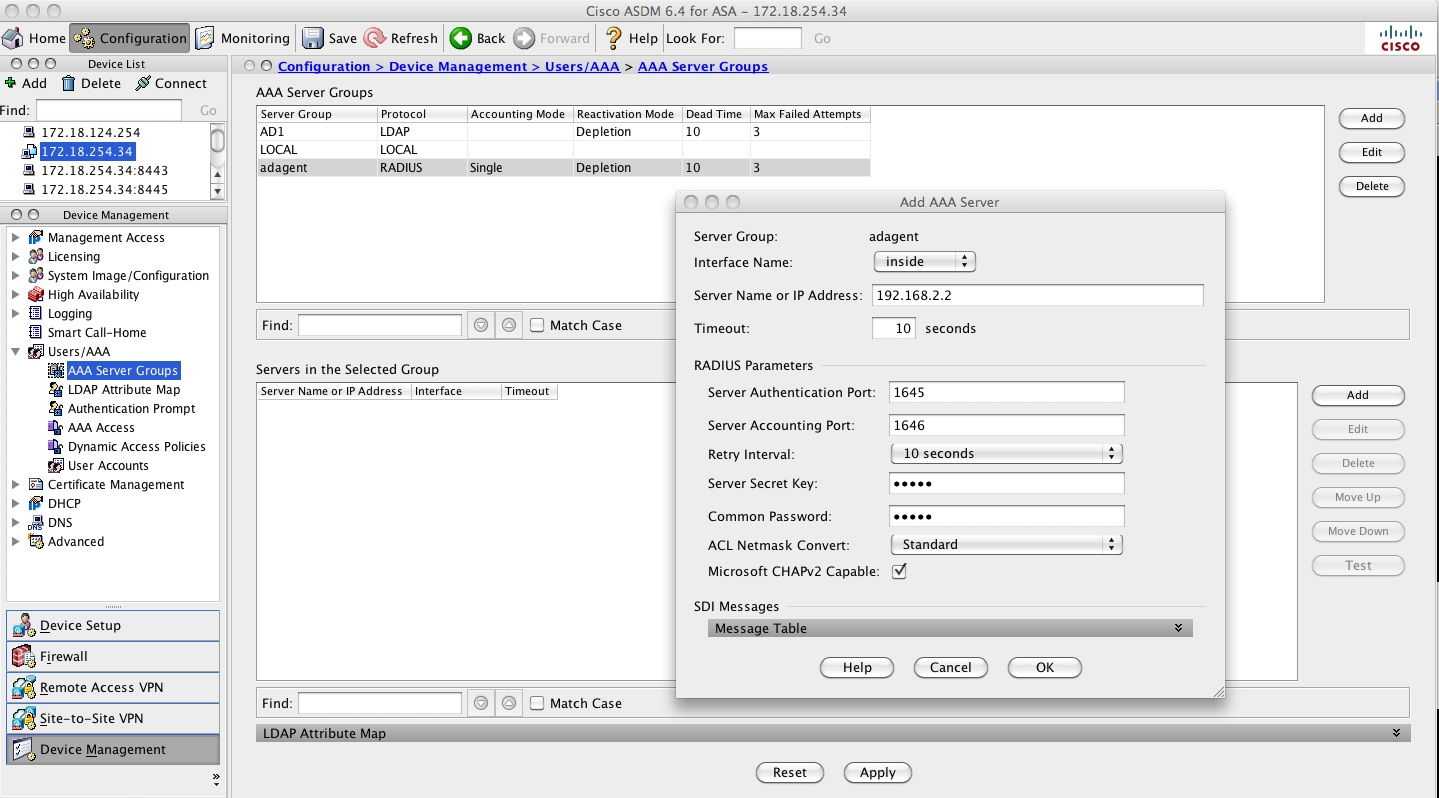Enable Match Case for servers find
The image size is (1439, 798).
click(x=537, y=703)
